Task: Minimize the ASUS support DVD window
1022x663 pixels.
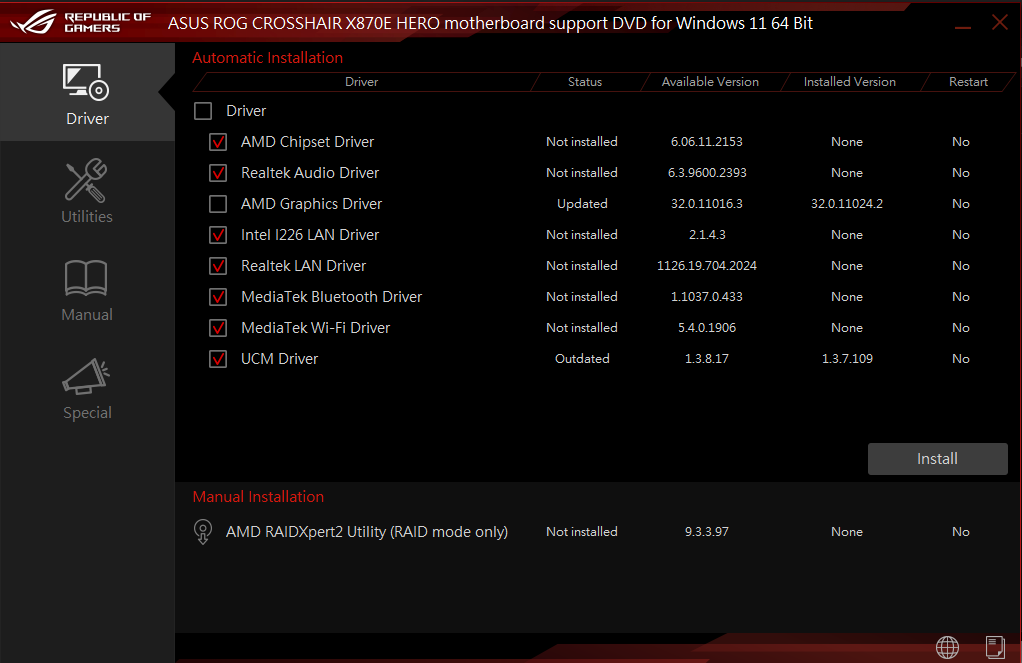Action: click(x=963, y=25)
